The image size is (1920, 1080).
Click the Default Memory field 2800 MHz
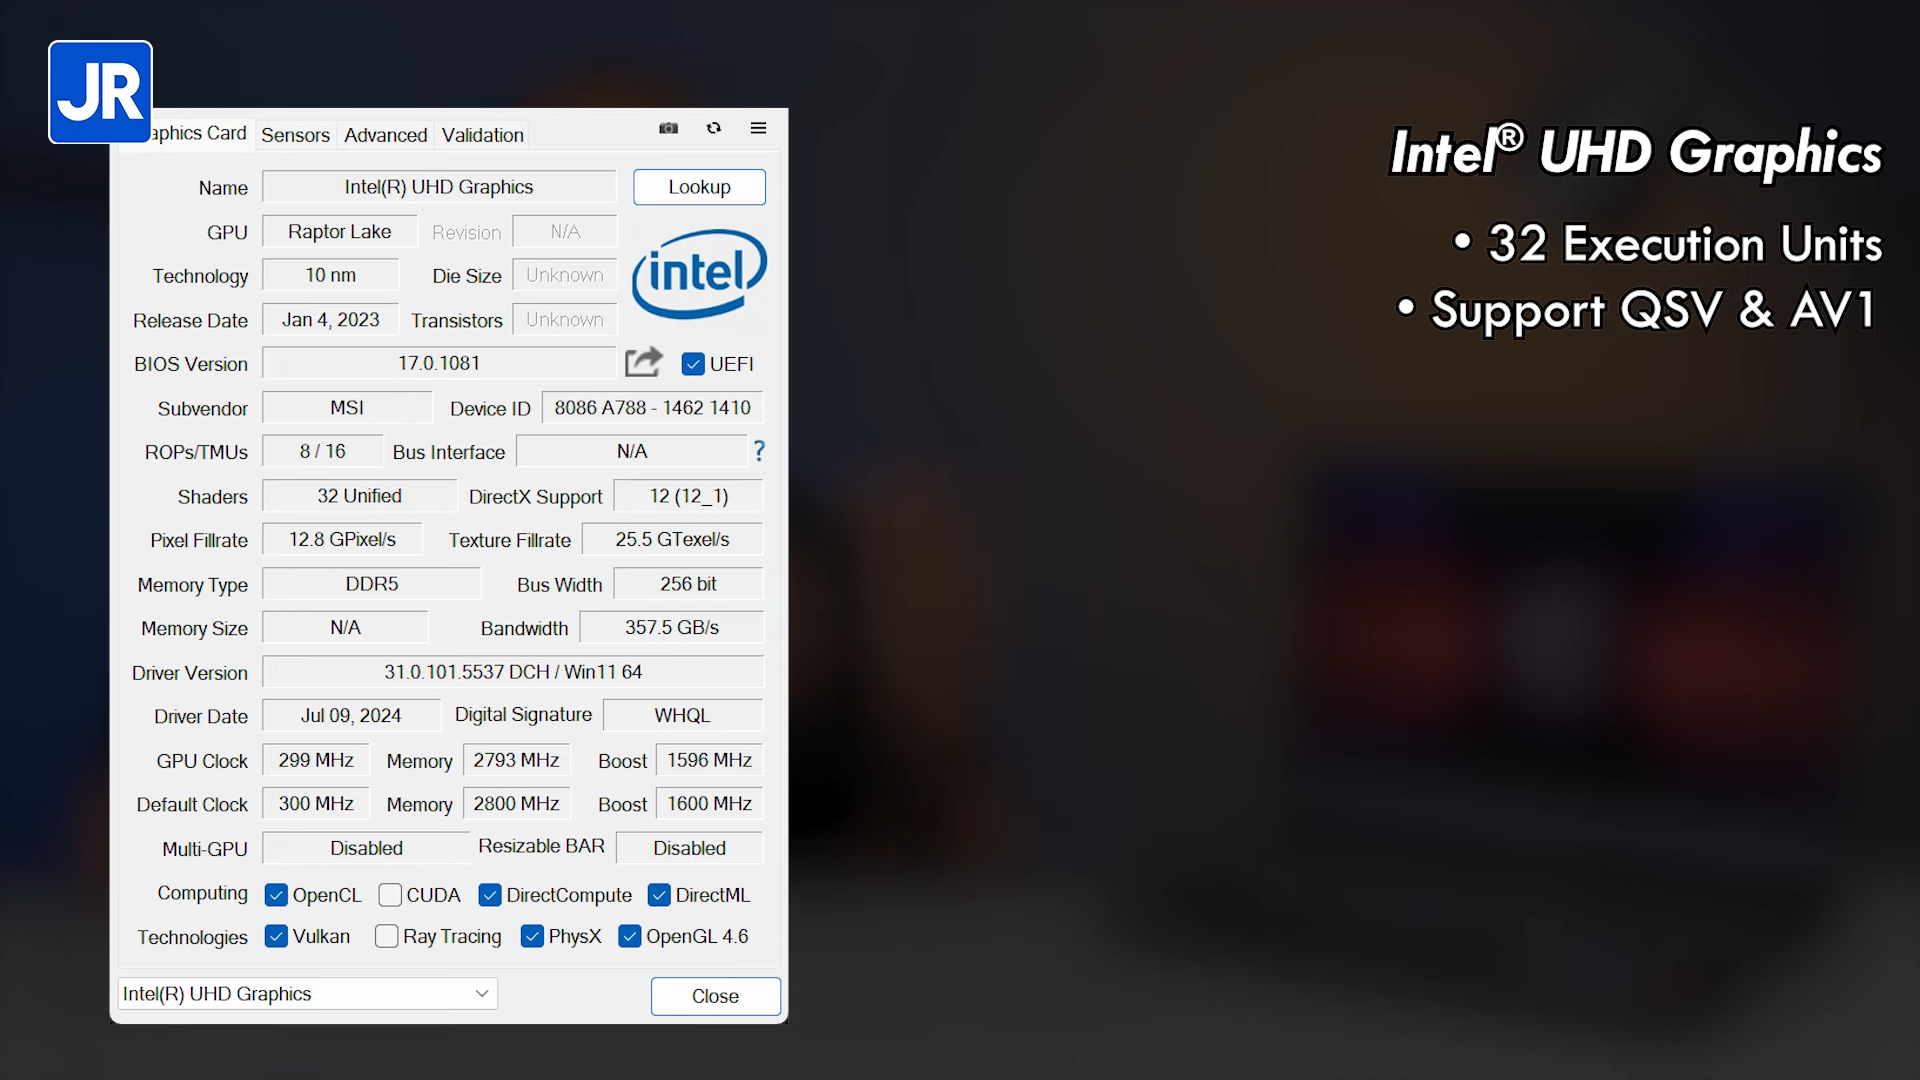516,803
